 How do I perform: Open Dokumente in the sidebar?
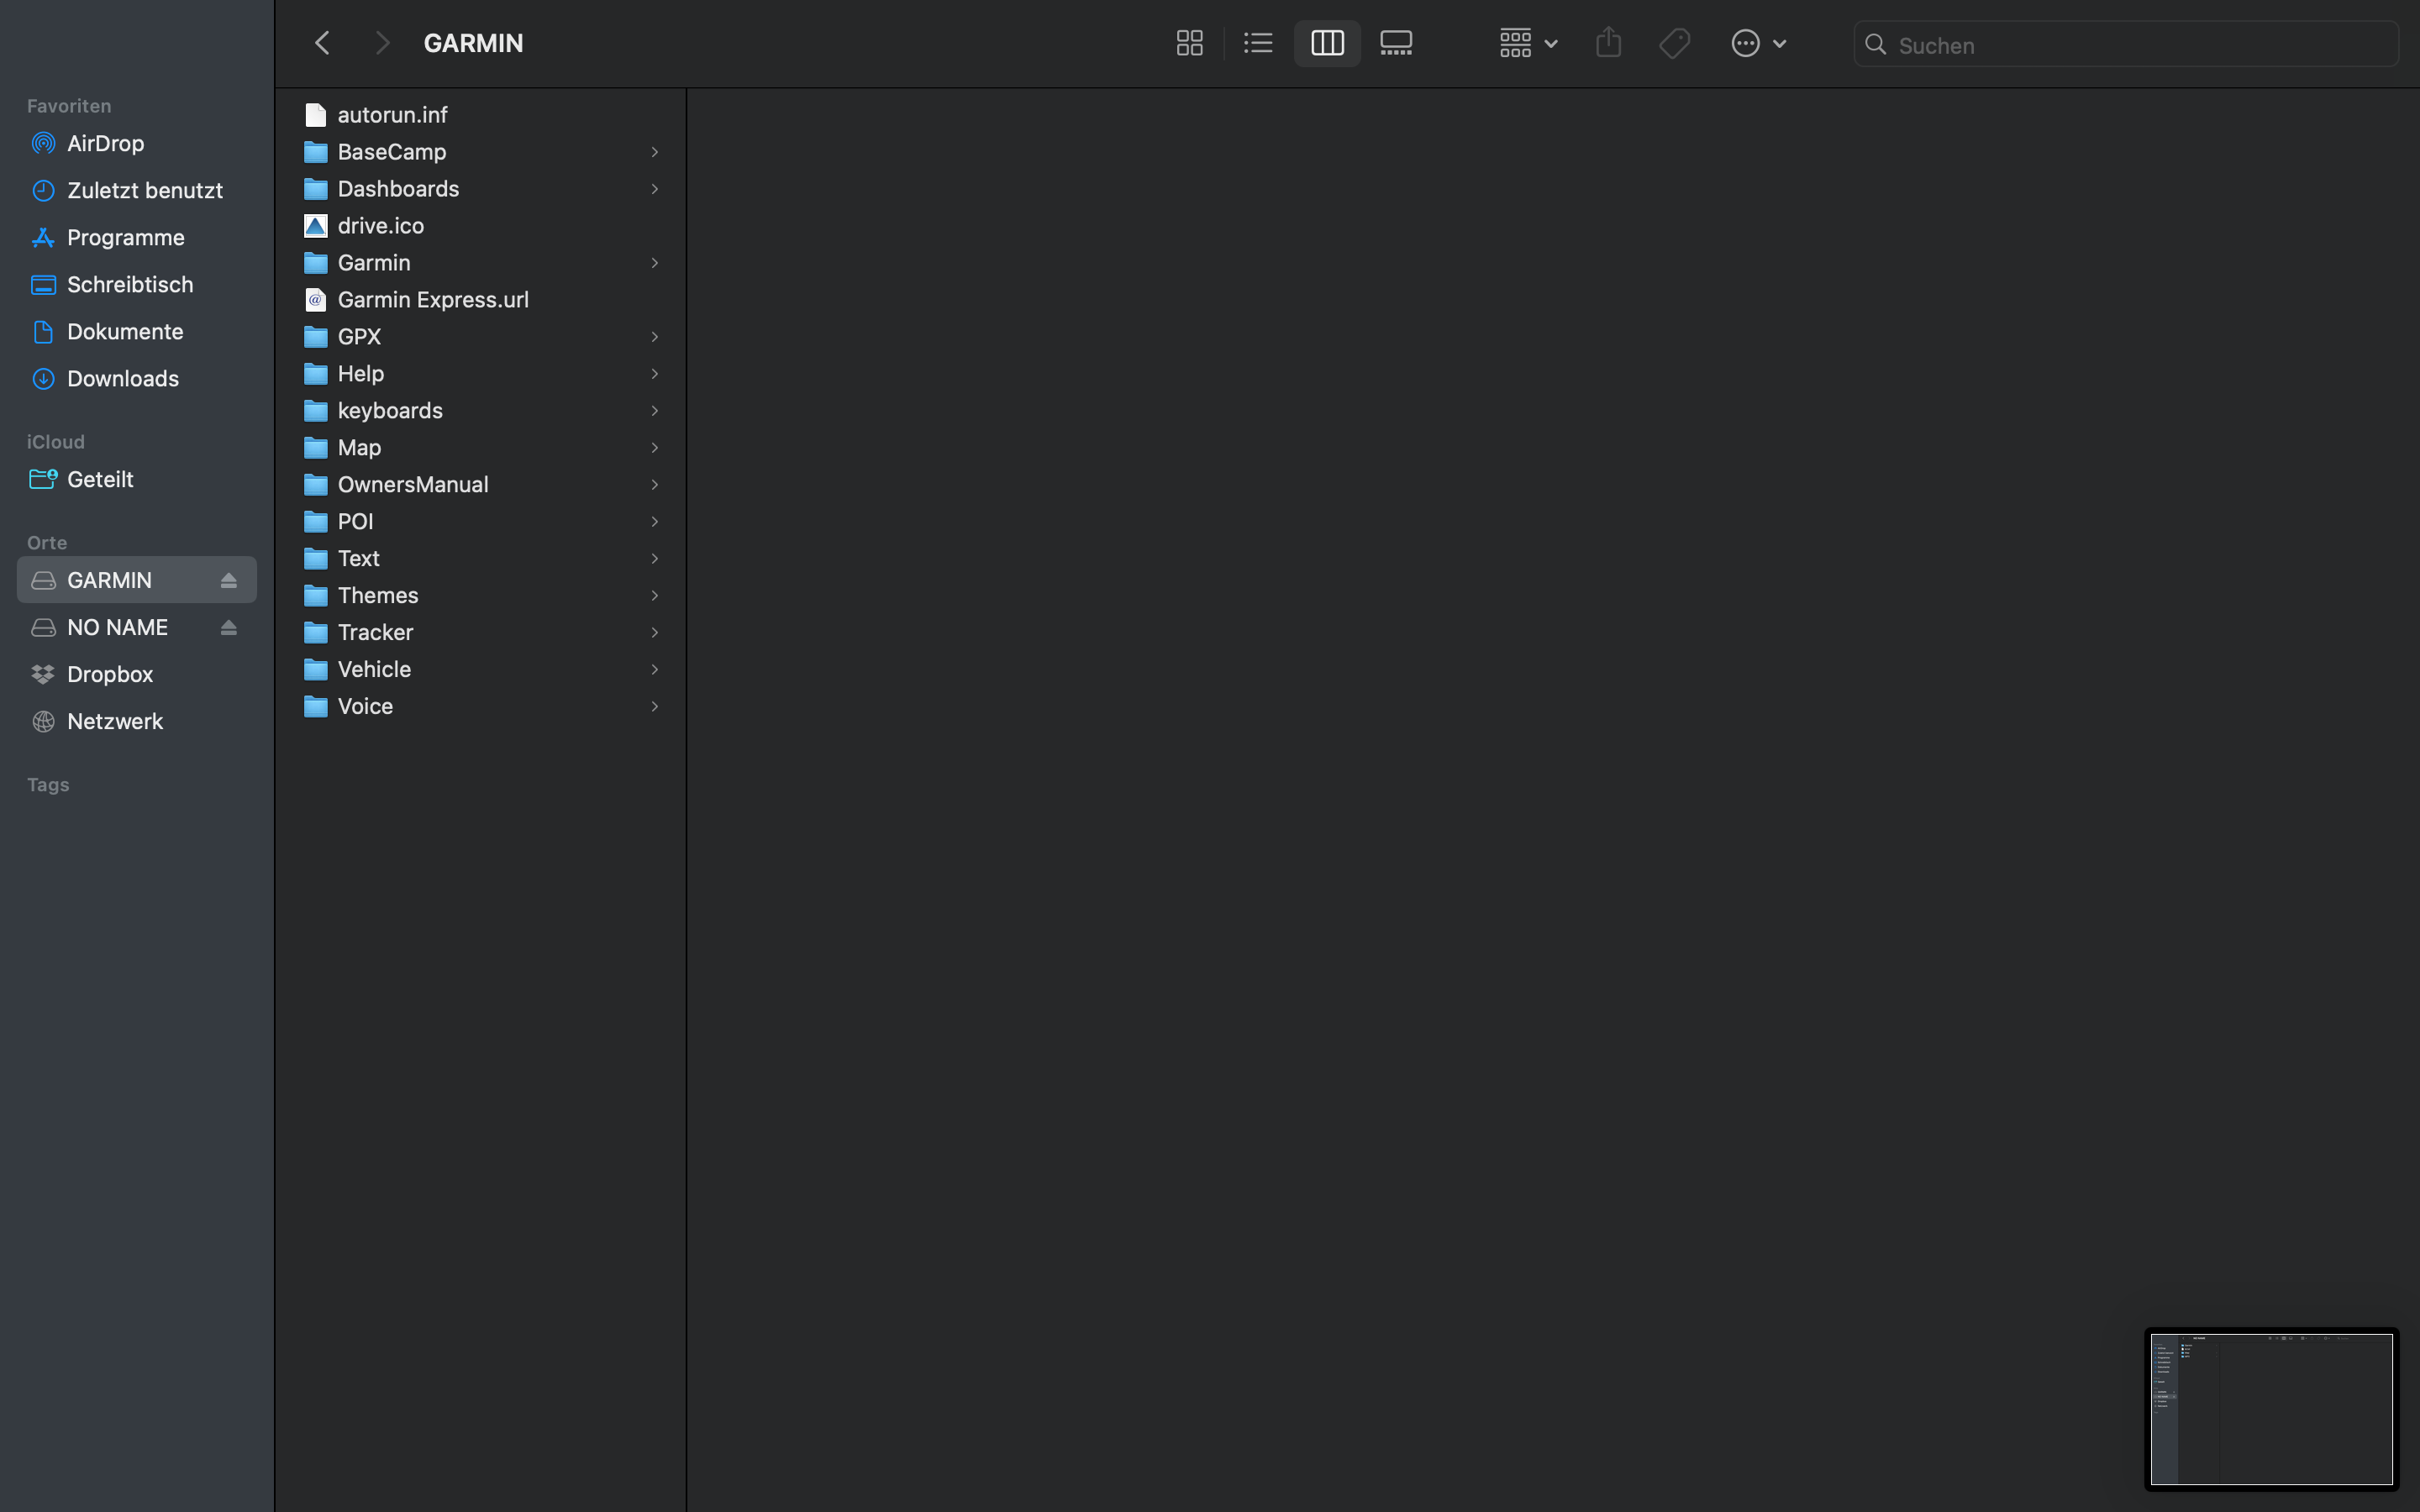point(136,331)
